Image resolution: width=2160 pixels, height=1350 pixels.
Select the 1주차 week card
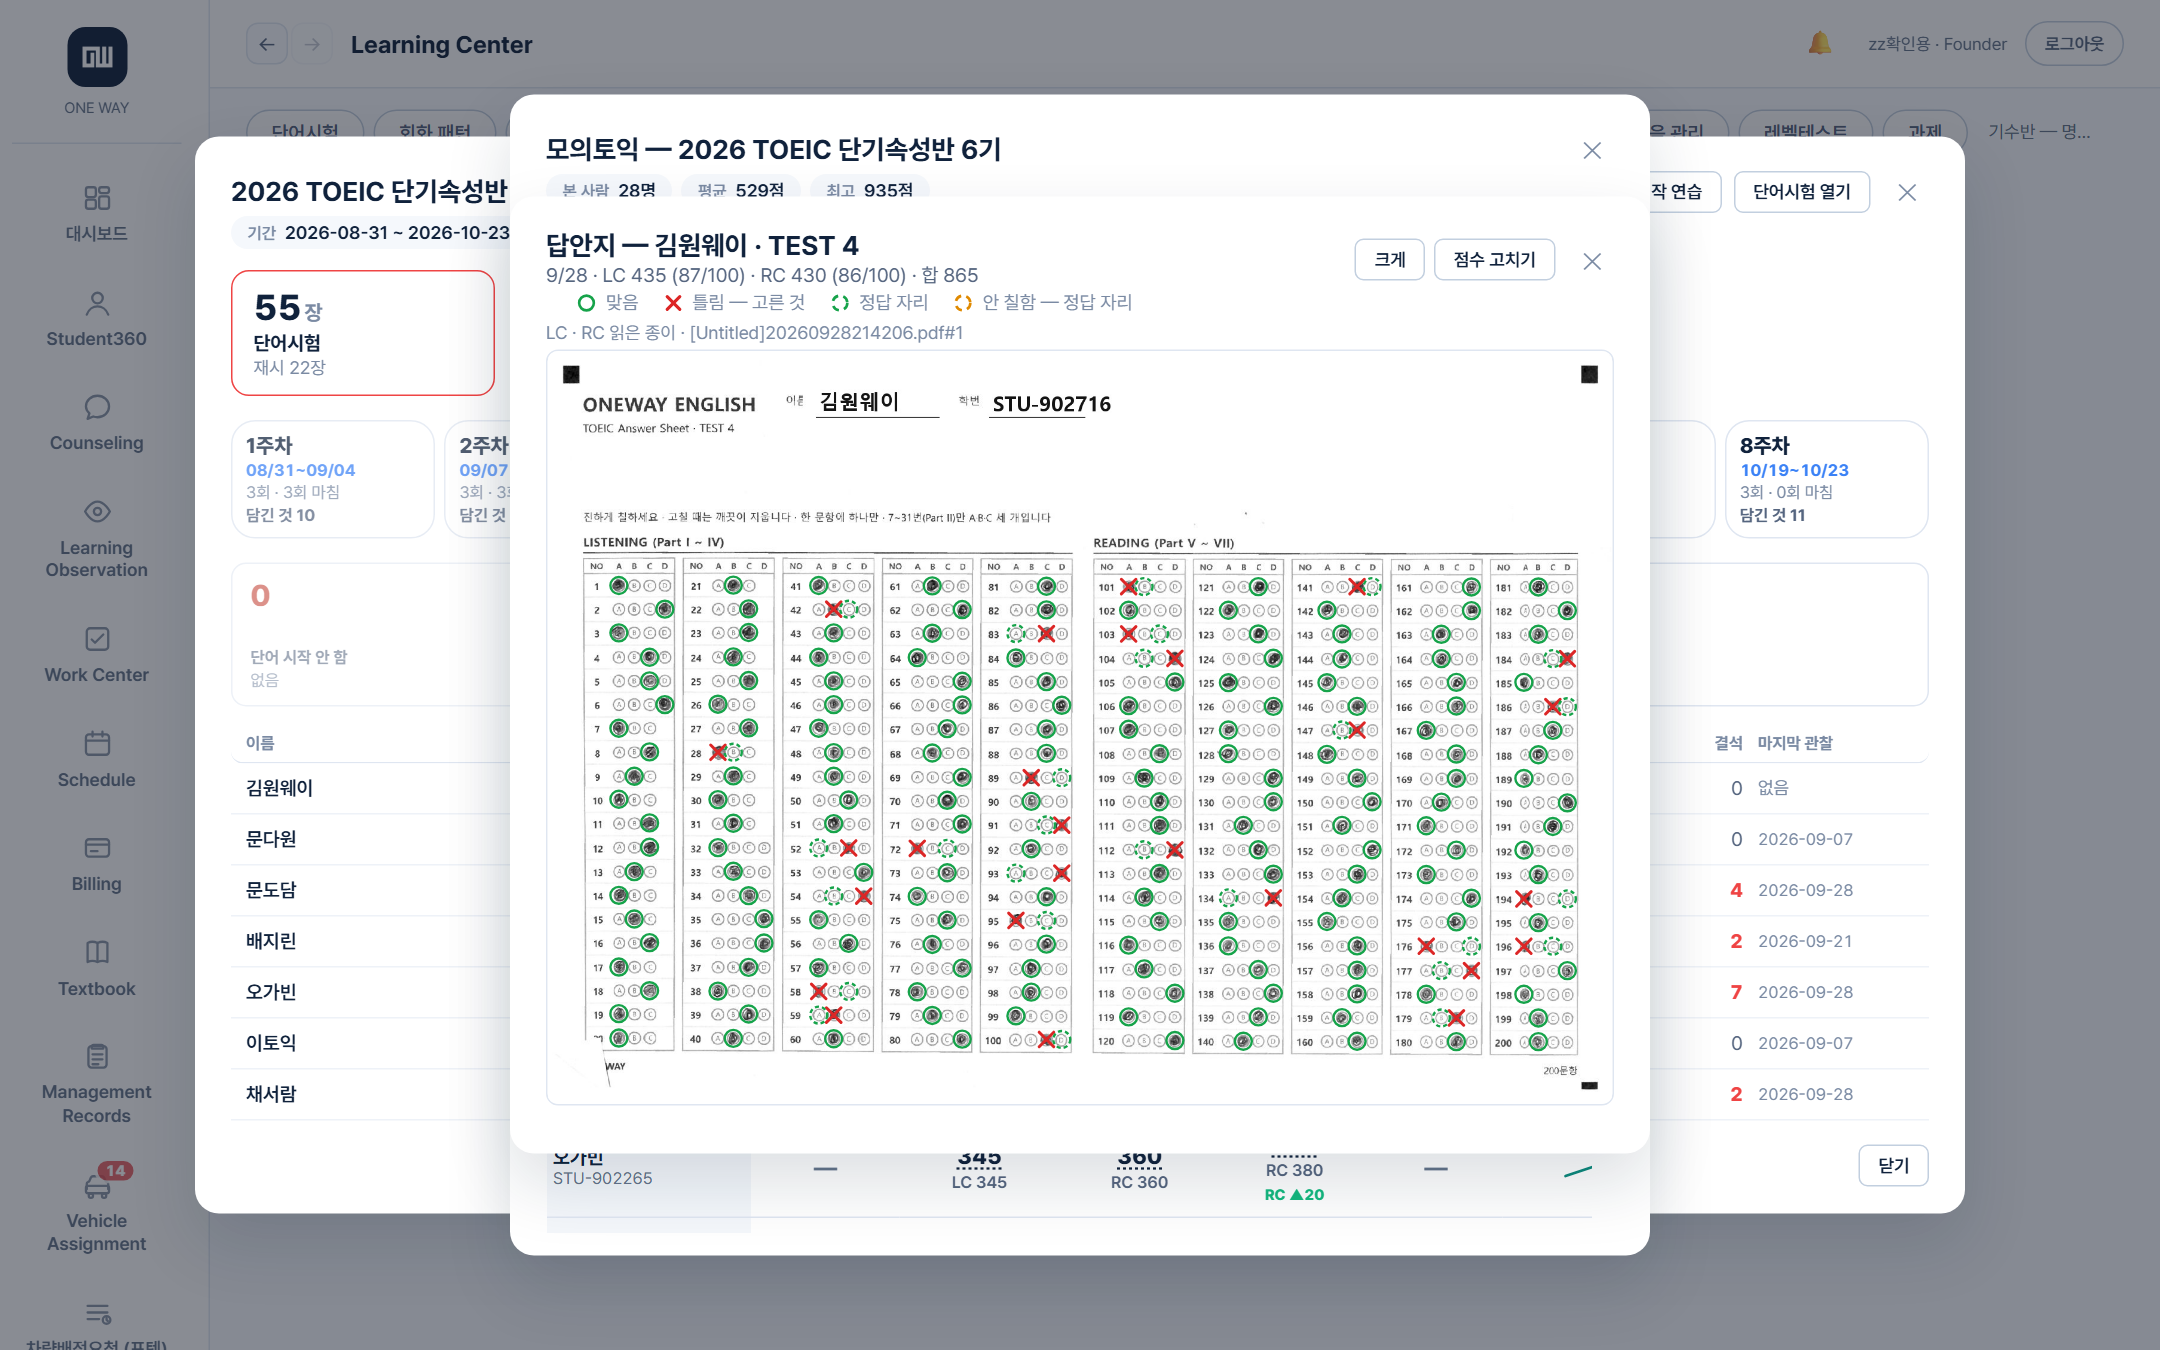coord(333,479)
